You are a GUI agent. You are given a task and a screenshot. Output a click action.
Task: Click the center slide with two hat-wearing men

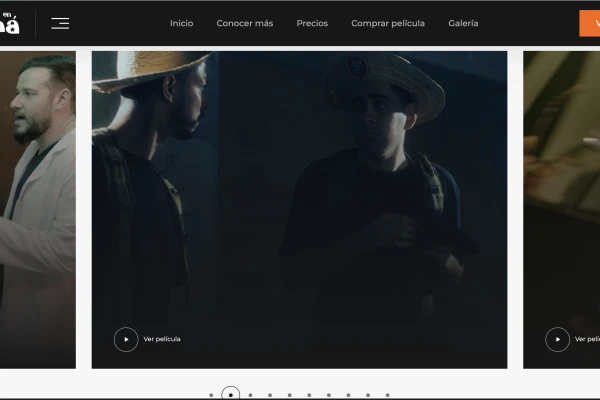(300, 210)
